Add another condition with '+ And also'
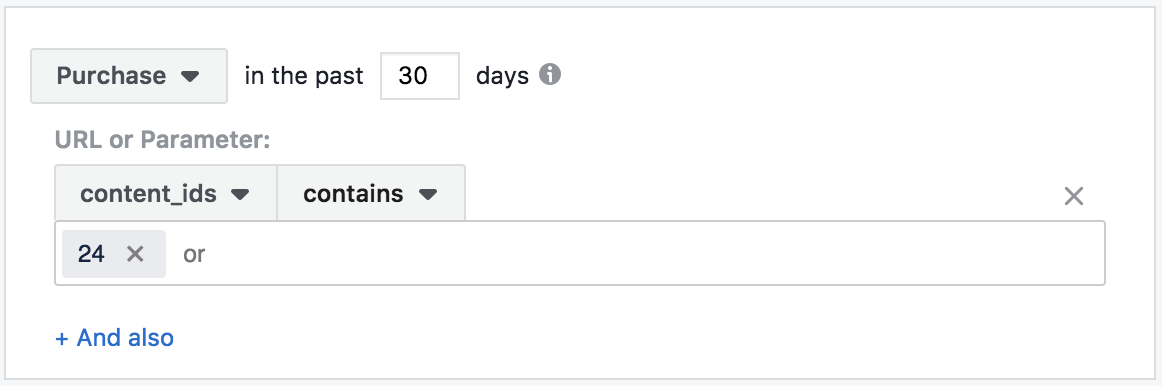Viewport: 1162px width, 386px height. click(x=115, y=338)
